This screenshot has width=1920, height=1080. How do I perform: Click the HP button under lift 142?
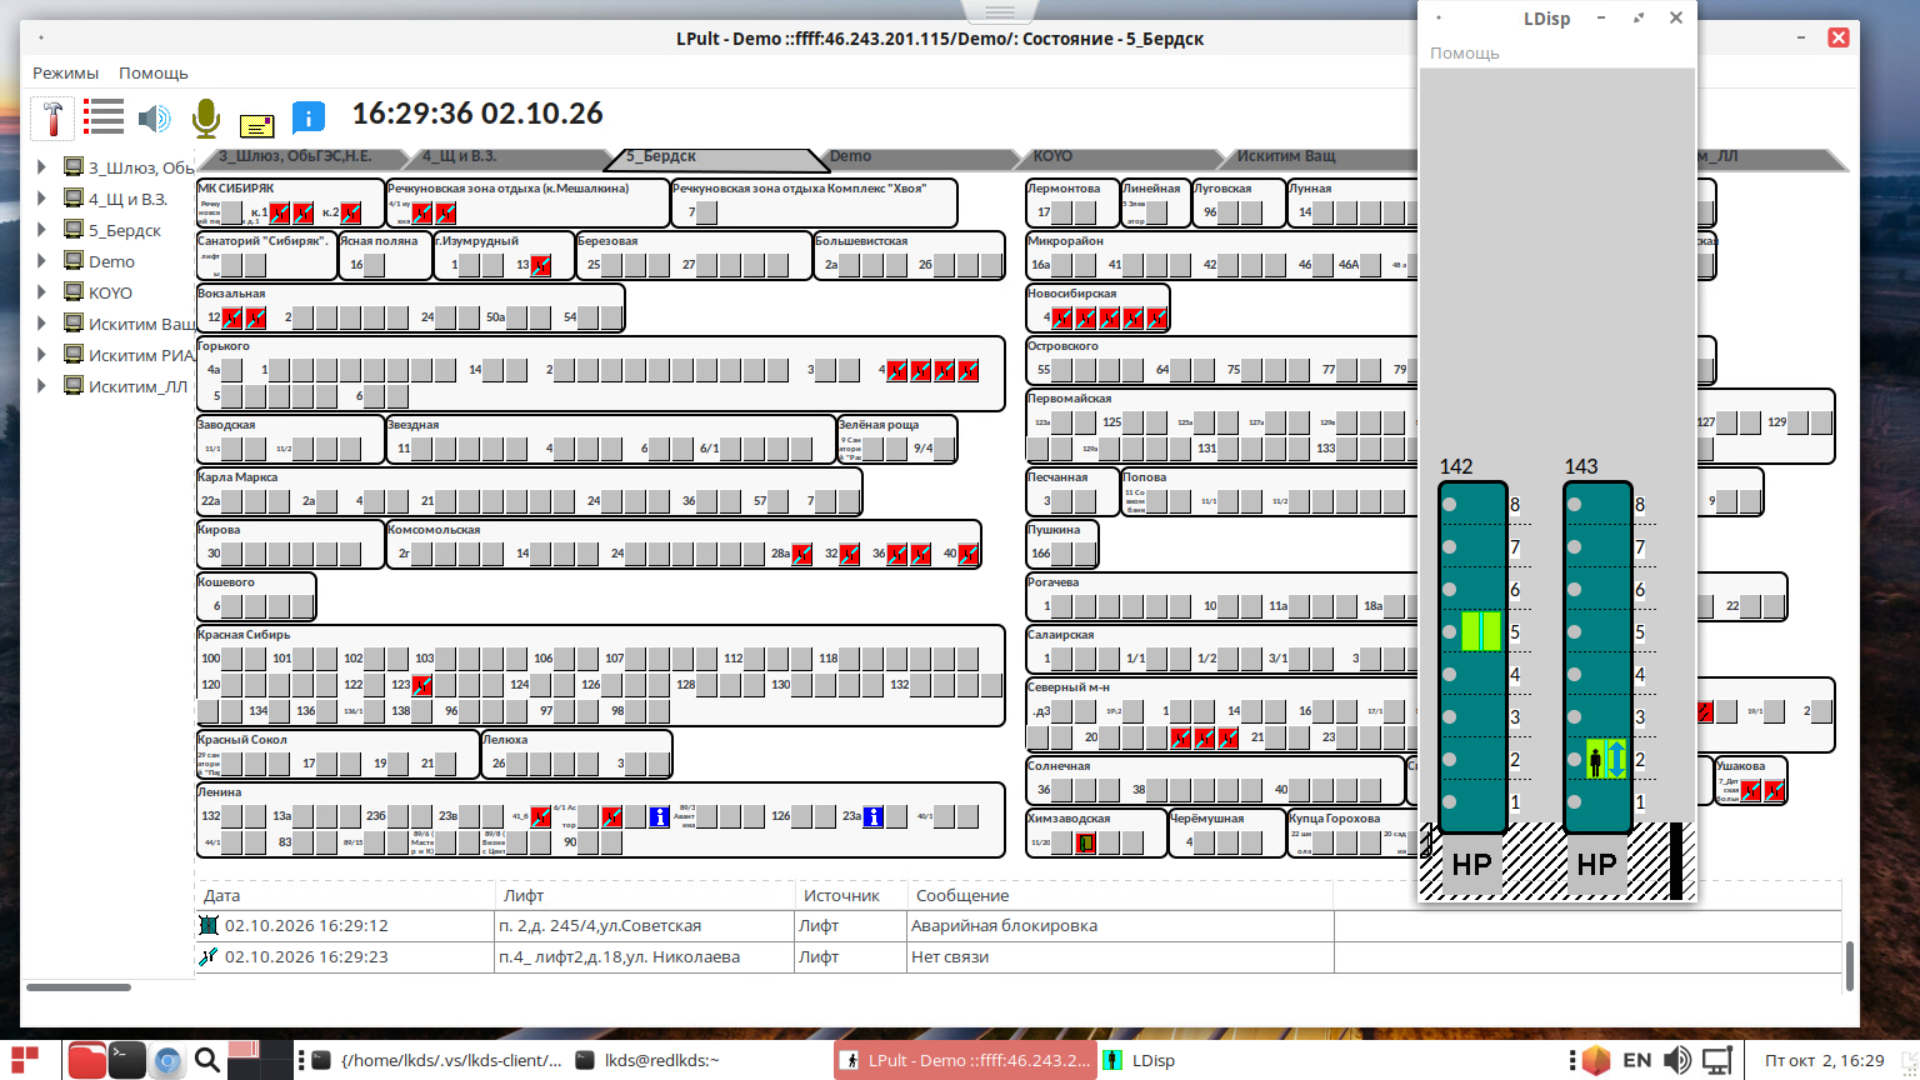[x=1471, y=864]
